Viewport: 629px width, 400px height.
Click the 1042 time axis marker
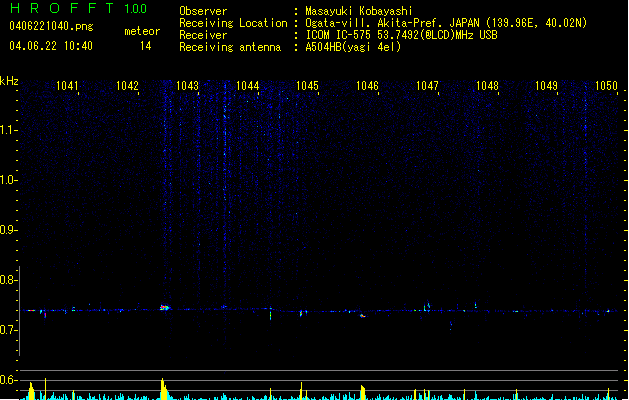[127, 85]
